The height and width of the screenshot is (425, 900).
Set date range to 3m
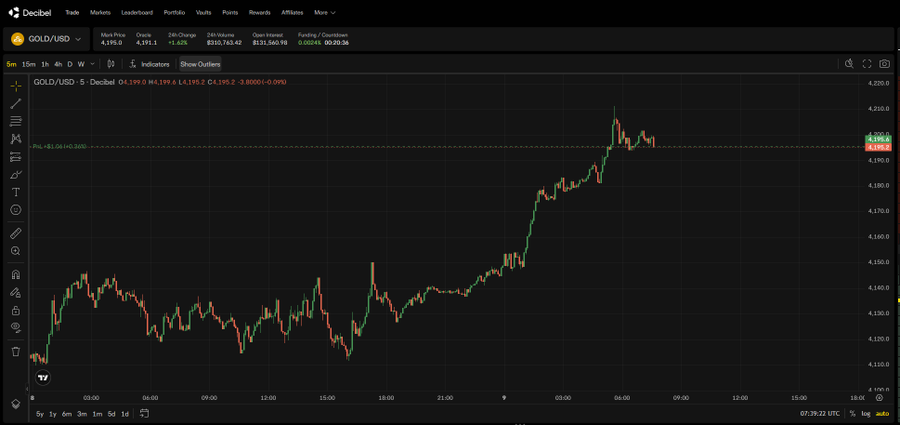(82, 414)
